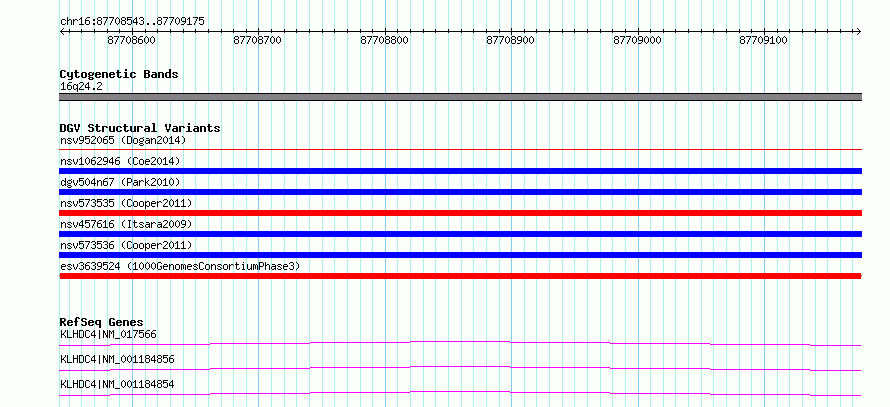
Task: Open KLHDC4|NM_001184854 gene label
Action: click(117, 385)
